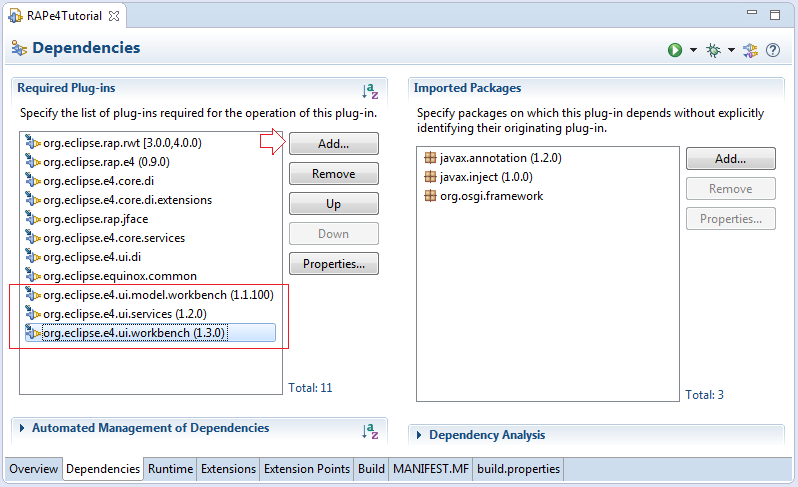Image resolution: width=798 pixels, height=487 pixels.
Task: Click Remove in Required Plug-ins
Action: tap(334, 174)
